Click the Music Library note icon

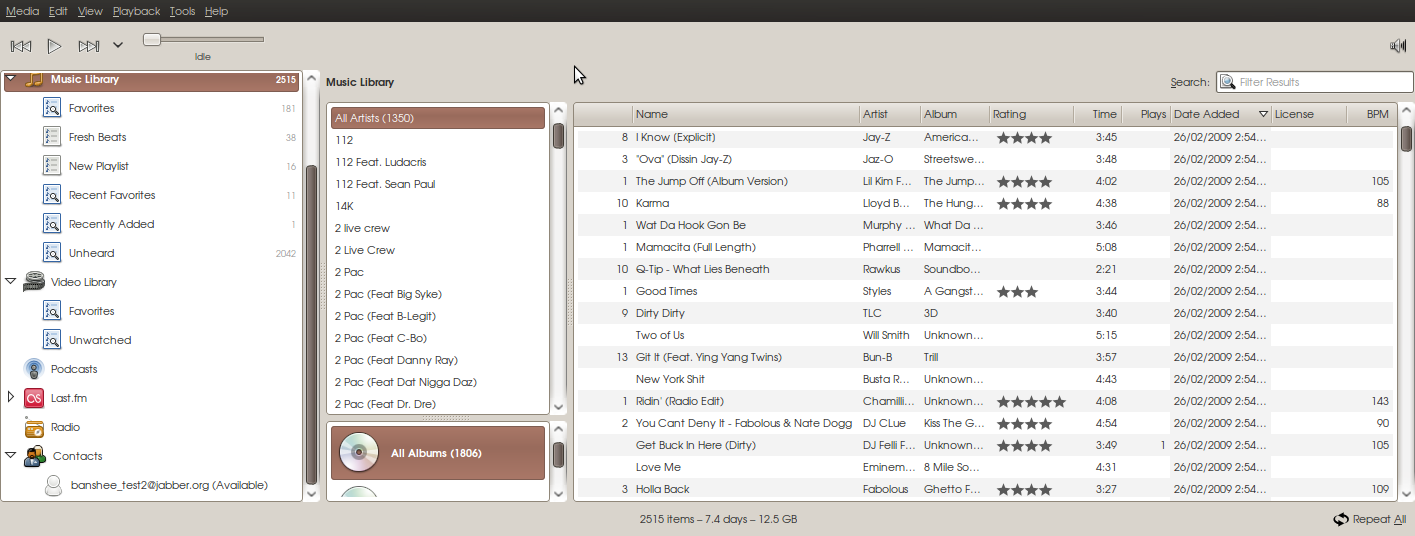tap(34, 79)
